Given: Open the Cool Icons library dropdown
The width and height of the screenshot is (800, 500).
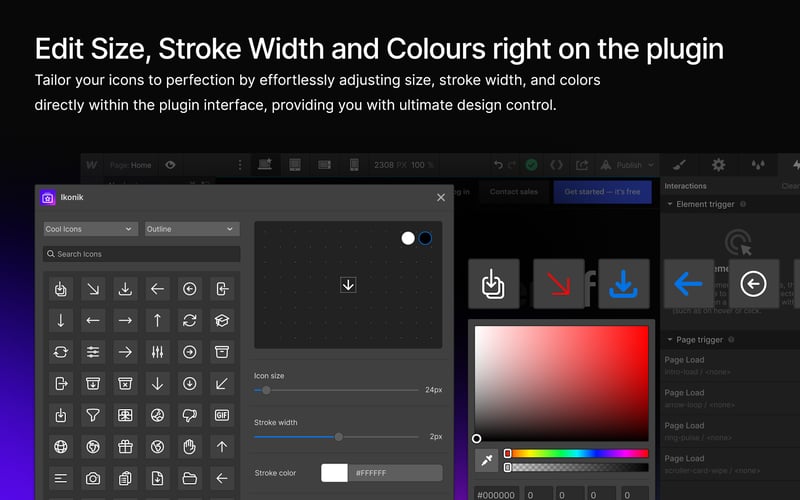Looking at the screenshot, I should (x=90, y=229).
